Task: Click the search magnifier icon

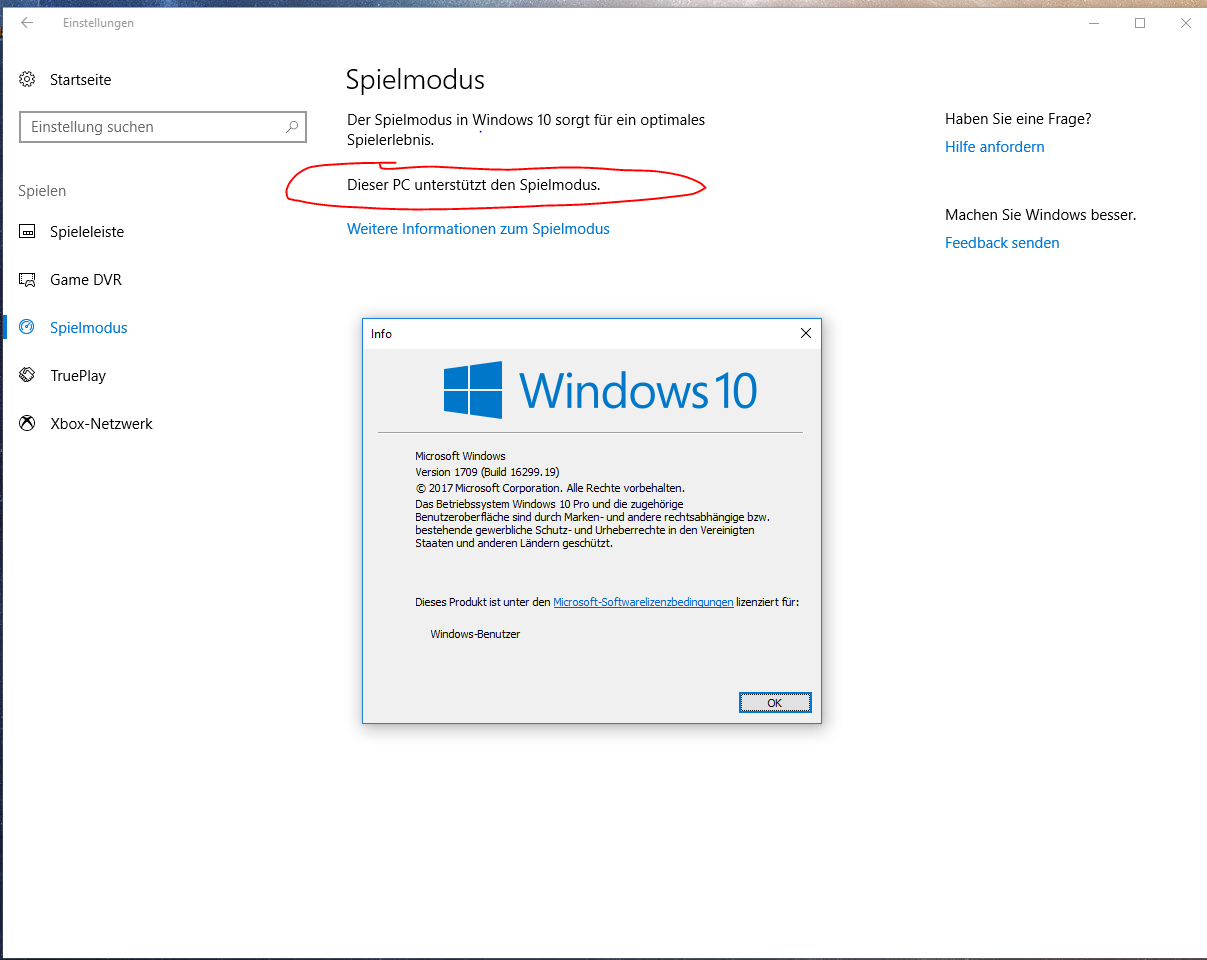Action: (292, 127)
